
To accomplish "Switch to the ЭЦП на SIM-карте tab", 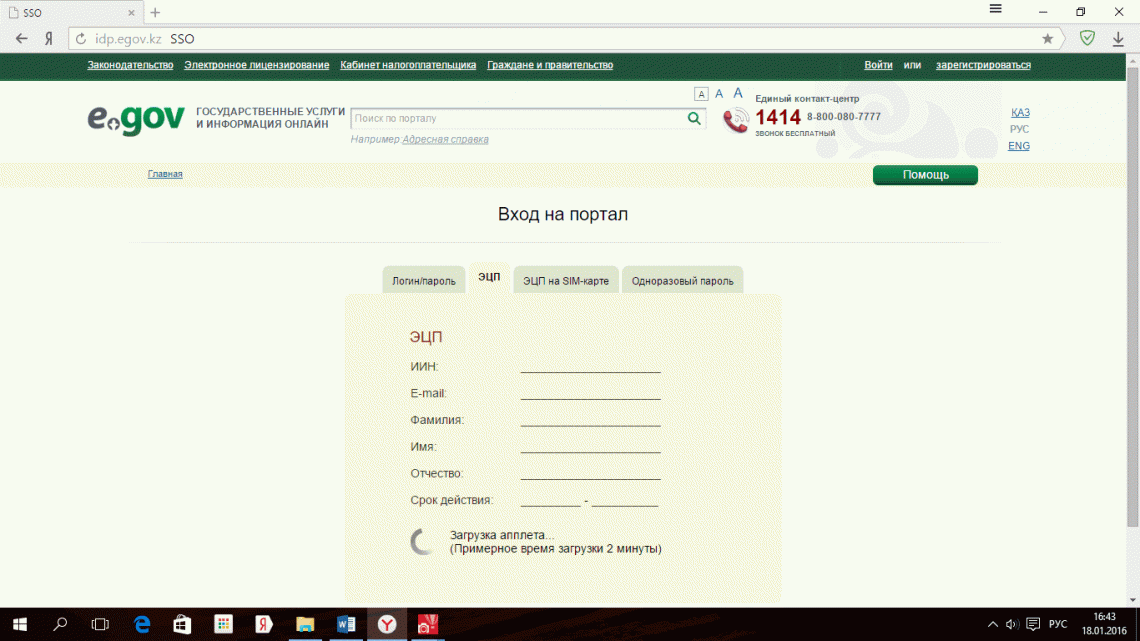I will pyautogui.click(x=566, y=279).
